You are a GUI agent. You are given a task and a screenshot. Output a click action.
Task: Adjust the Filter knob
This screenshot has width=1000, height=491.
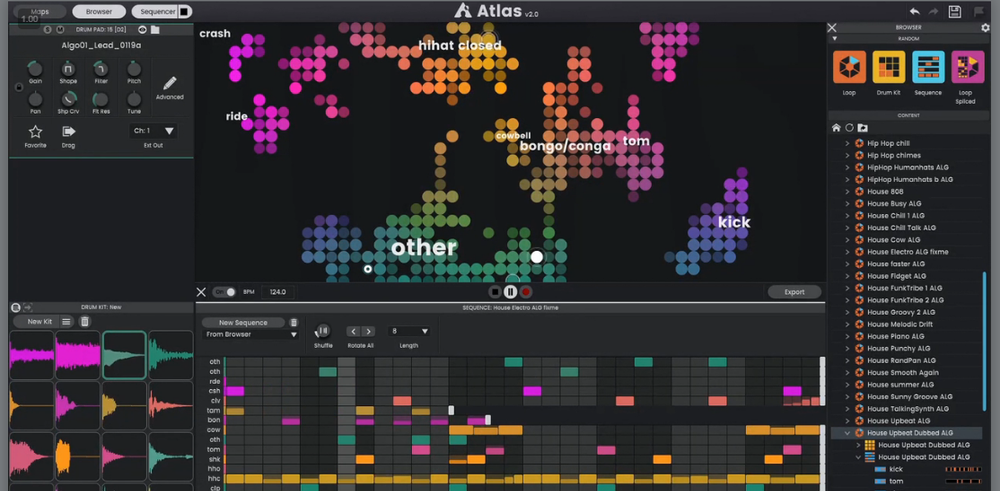[x=101, y=68]
